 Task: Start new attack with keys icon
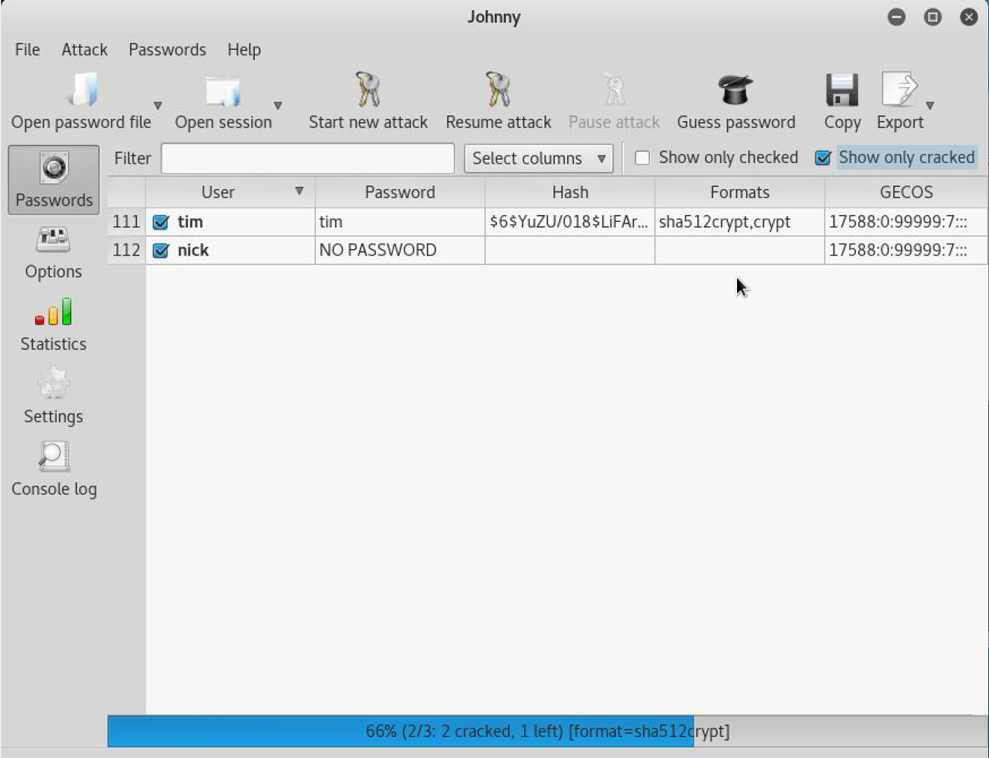pyautogui.click(x=368, y=89)
